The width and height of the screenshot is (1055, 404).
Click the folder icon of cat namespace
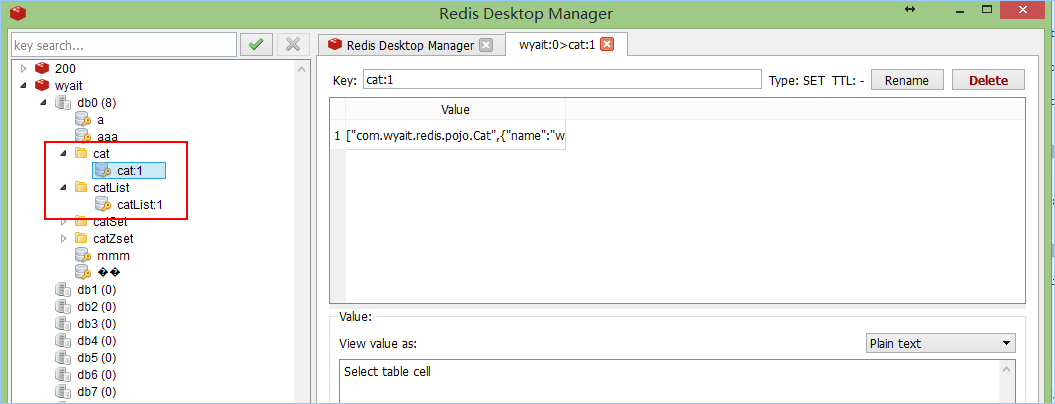click(81, 154)
